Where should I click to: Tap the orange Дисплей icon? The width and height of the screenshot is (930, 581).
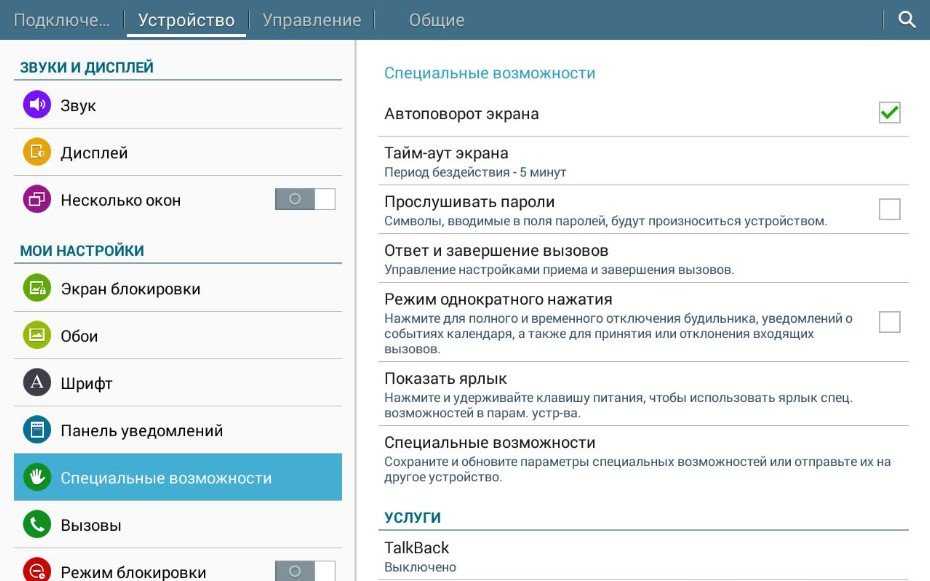click(37, 152)
